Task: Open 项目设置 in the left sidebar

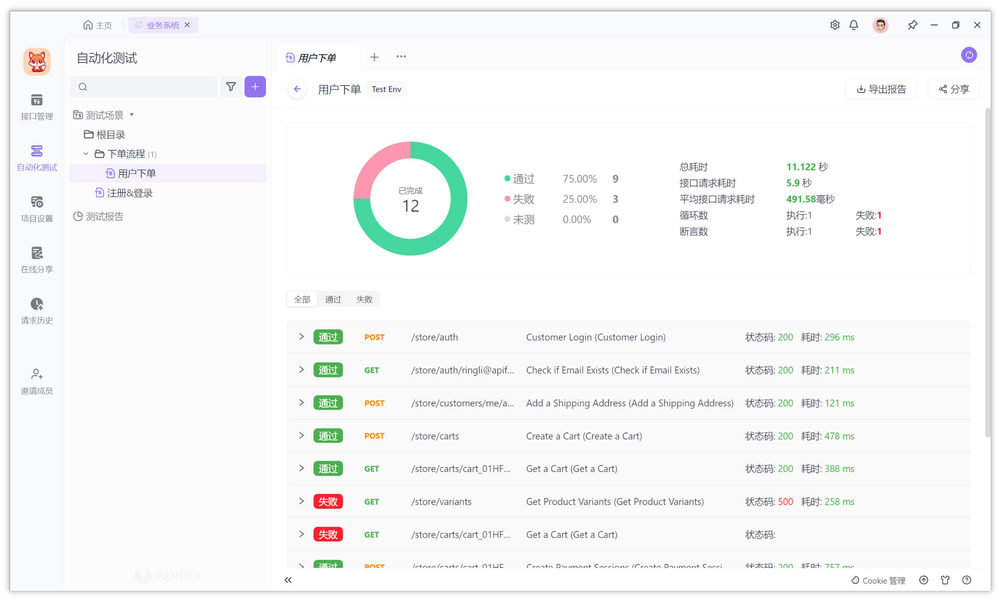Action: pos(37,208)
